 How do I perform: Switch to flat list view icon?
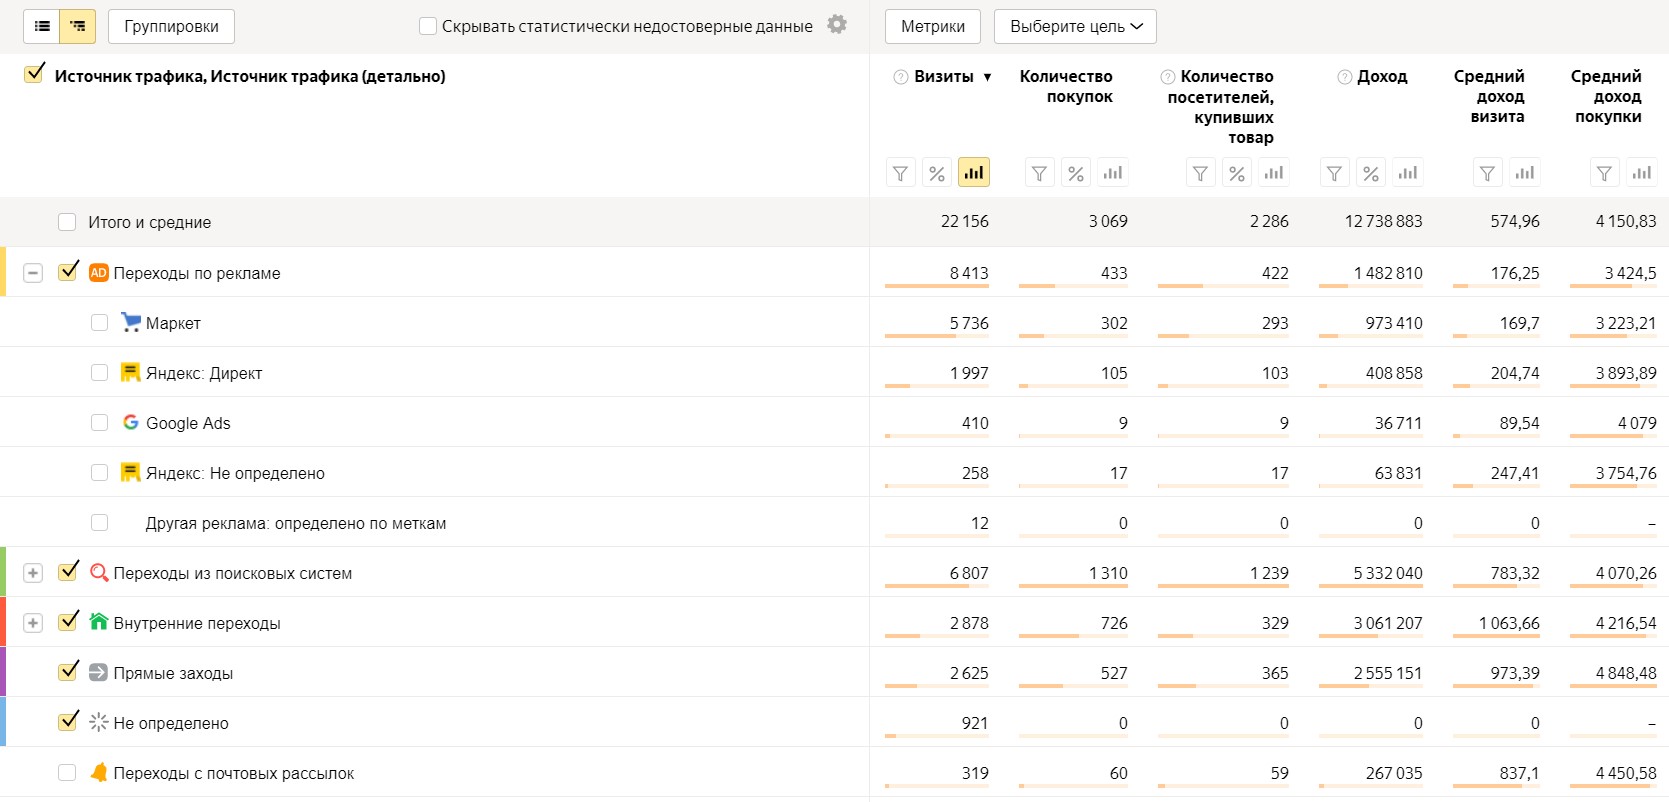point(42,26)
